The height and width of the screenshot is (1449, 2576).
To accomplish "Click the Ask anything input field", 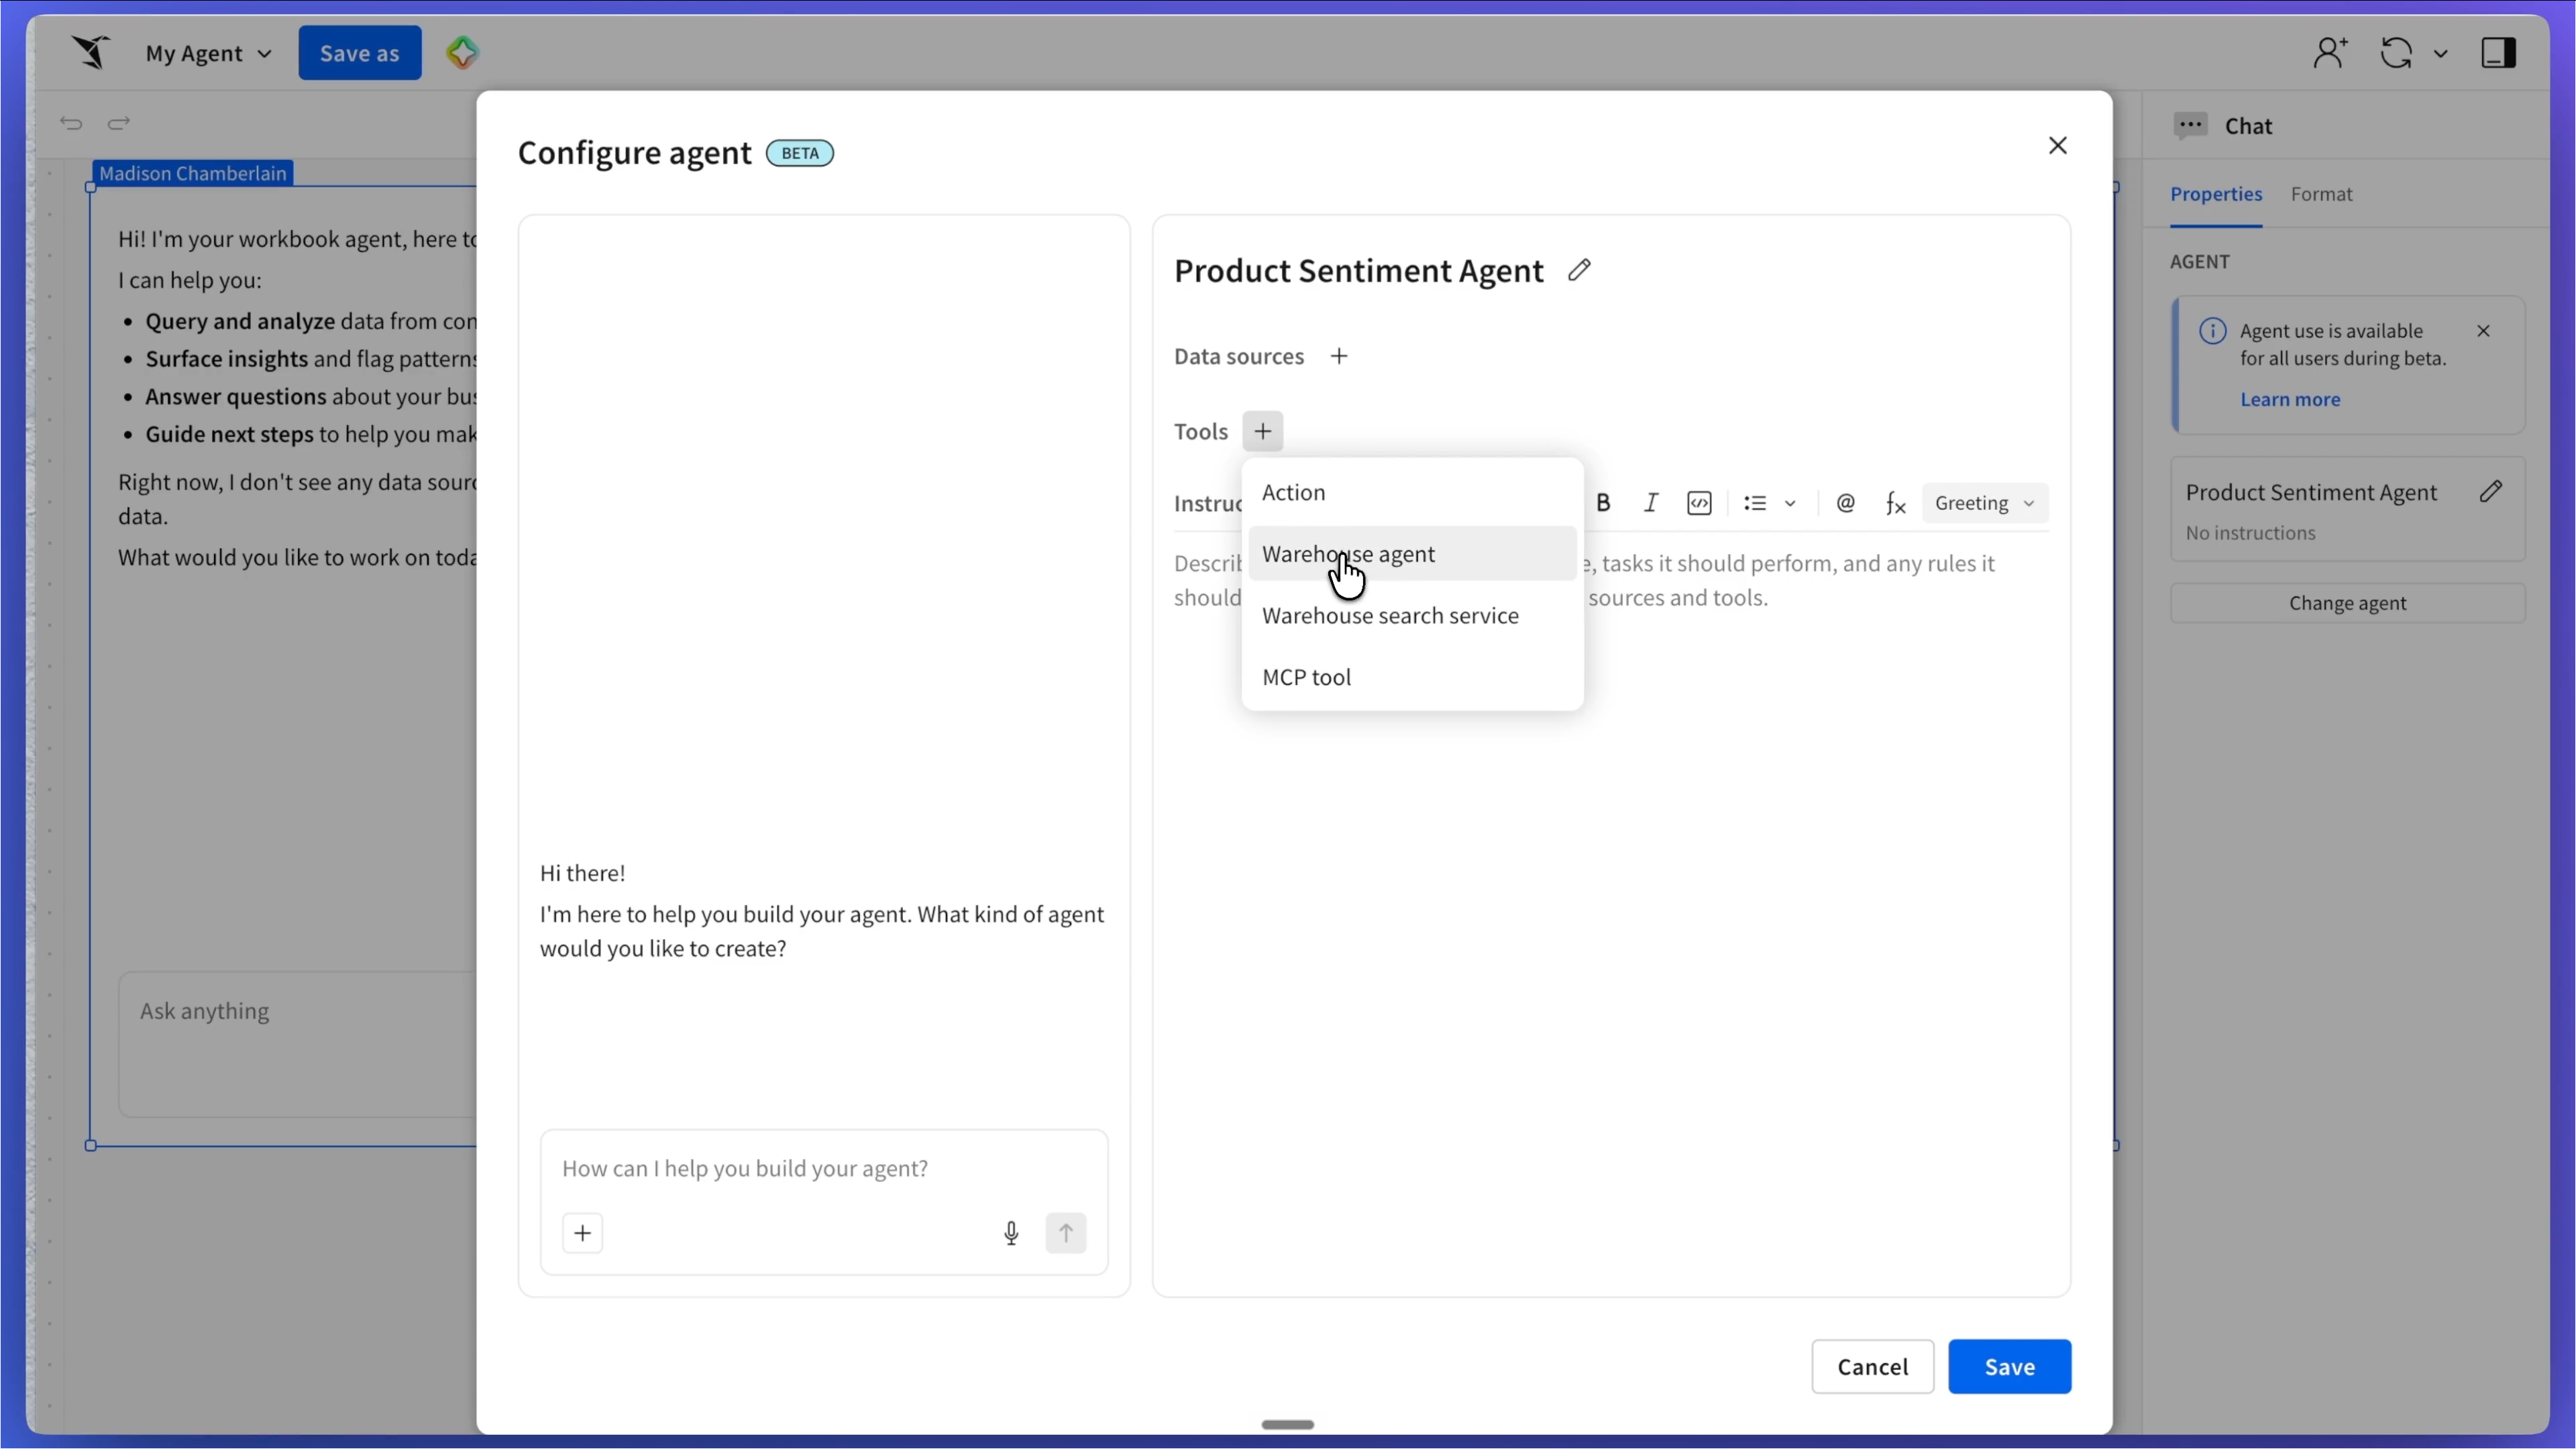I will click(x=298, y=1043).
